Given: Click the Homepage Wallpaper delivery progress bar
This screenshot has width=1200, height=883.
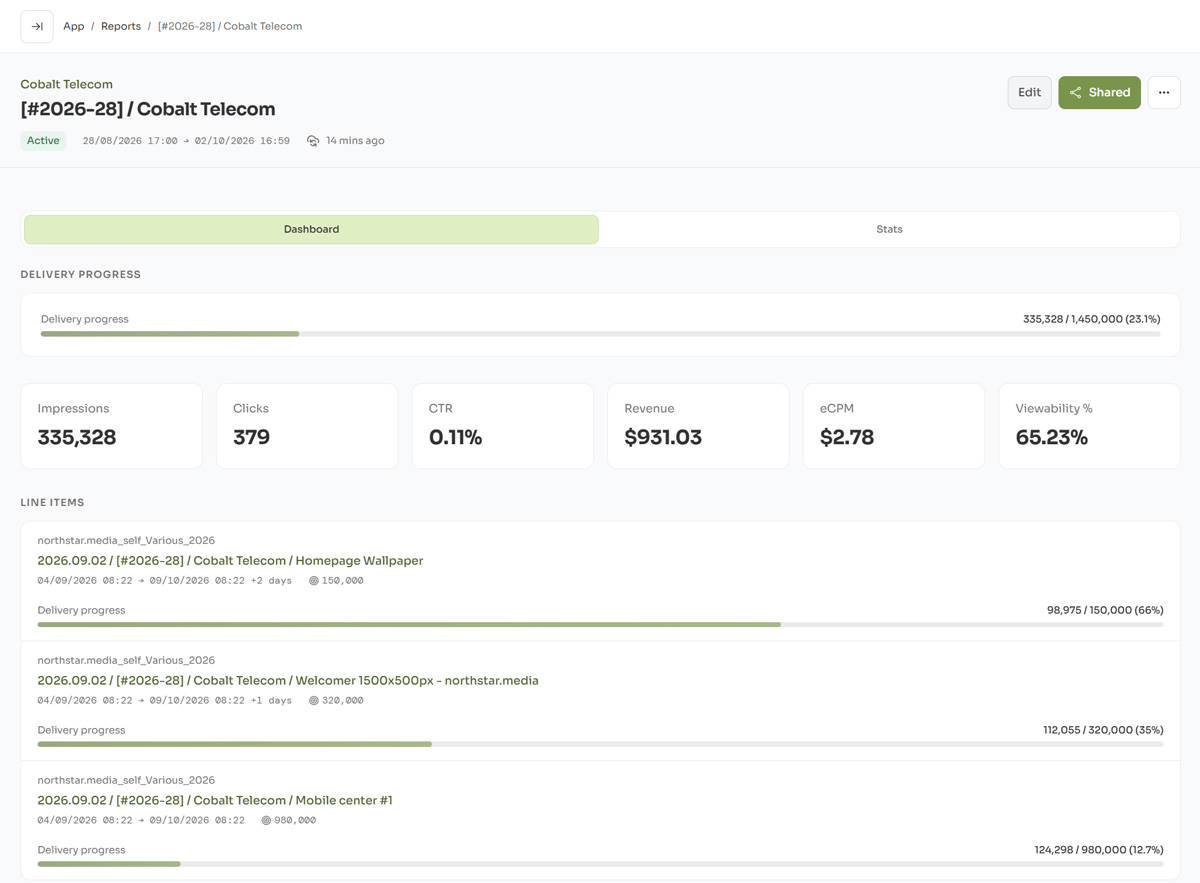Looking at the screenshot, I should pyautogui.click(x=600, y=625).
